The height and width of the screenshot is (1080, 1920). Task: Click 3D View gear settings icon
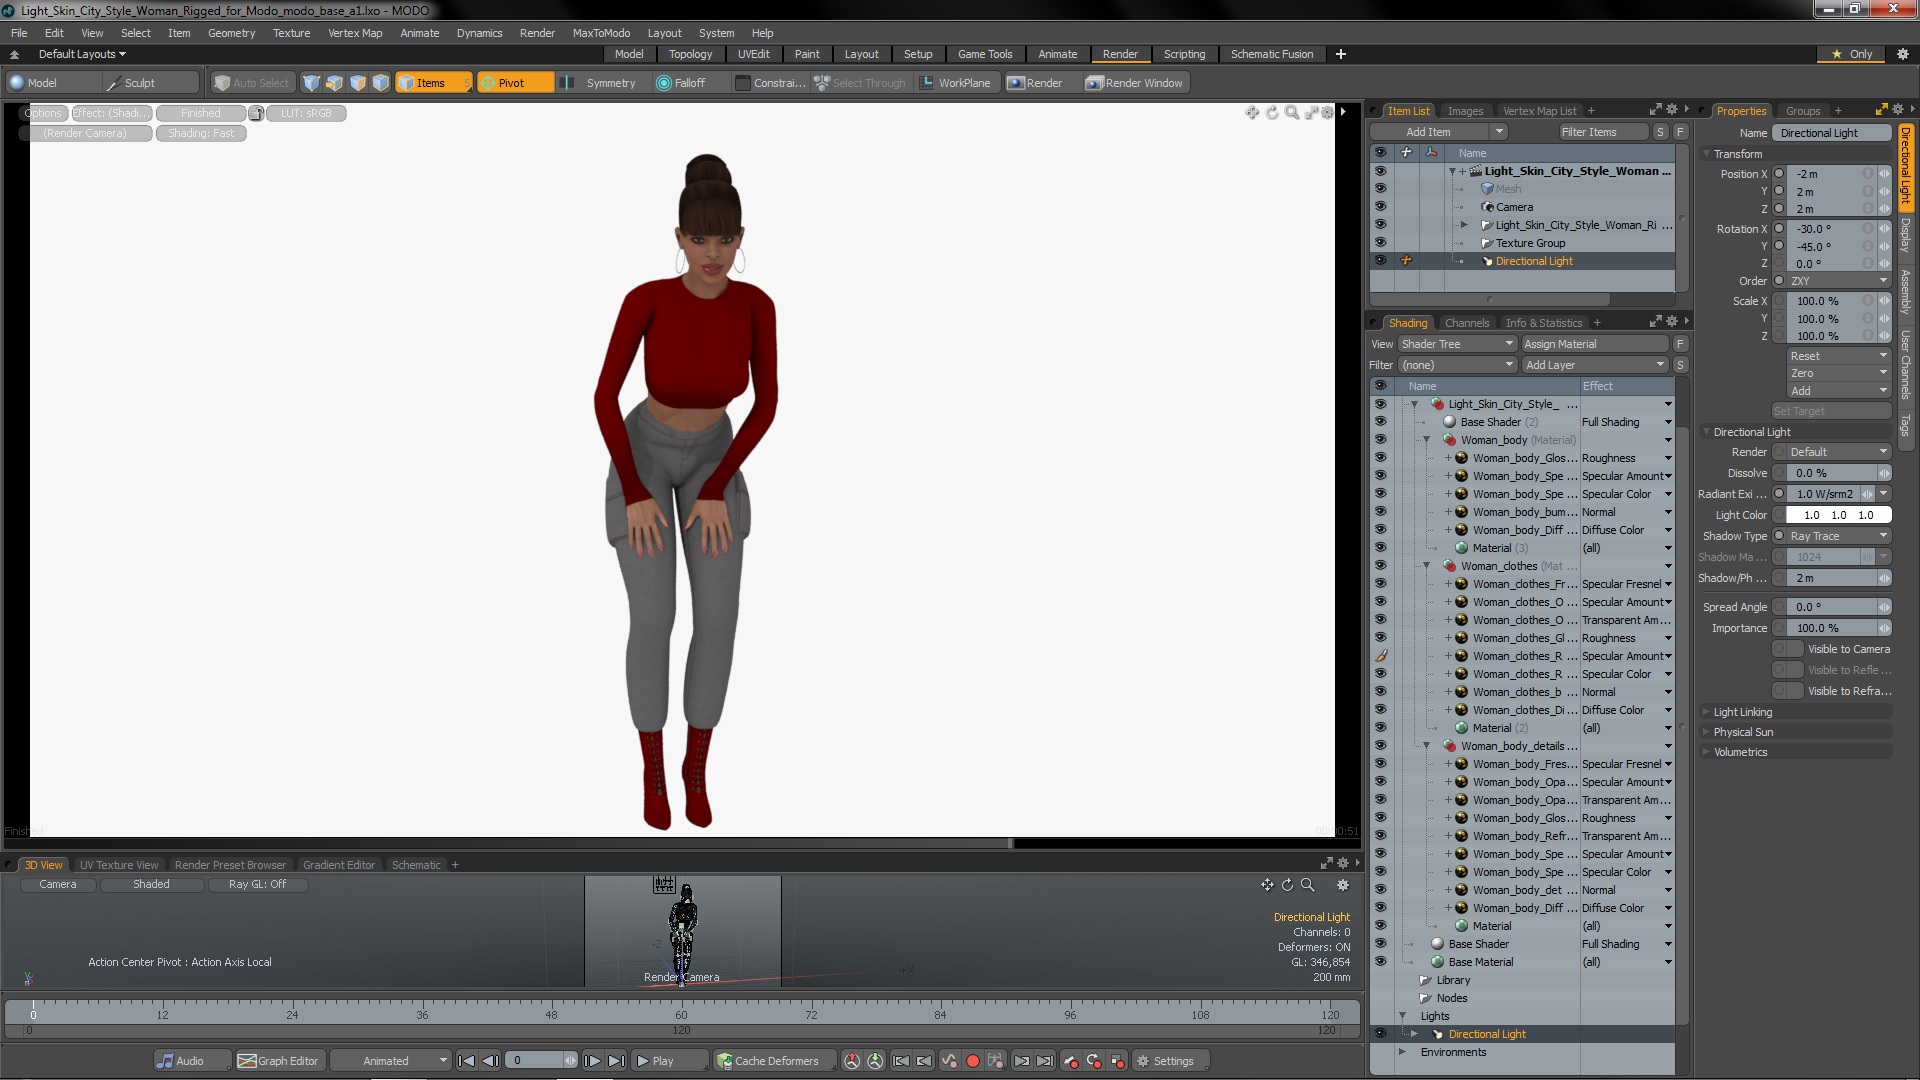pos(1343,885)
